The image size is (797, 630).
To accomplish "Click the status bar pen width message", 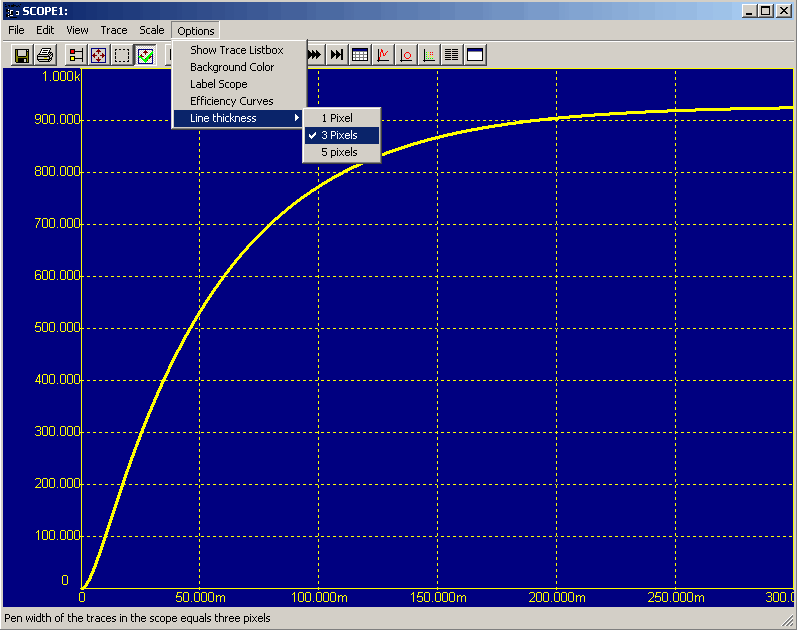I will (x=137, y=618).
